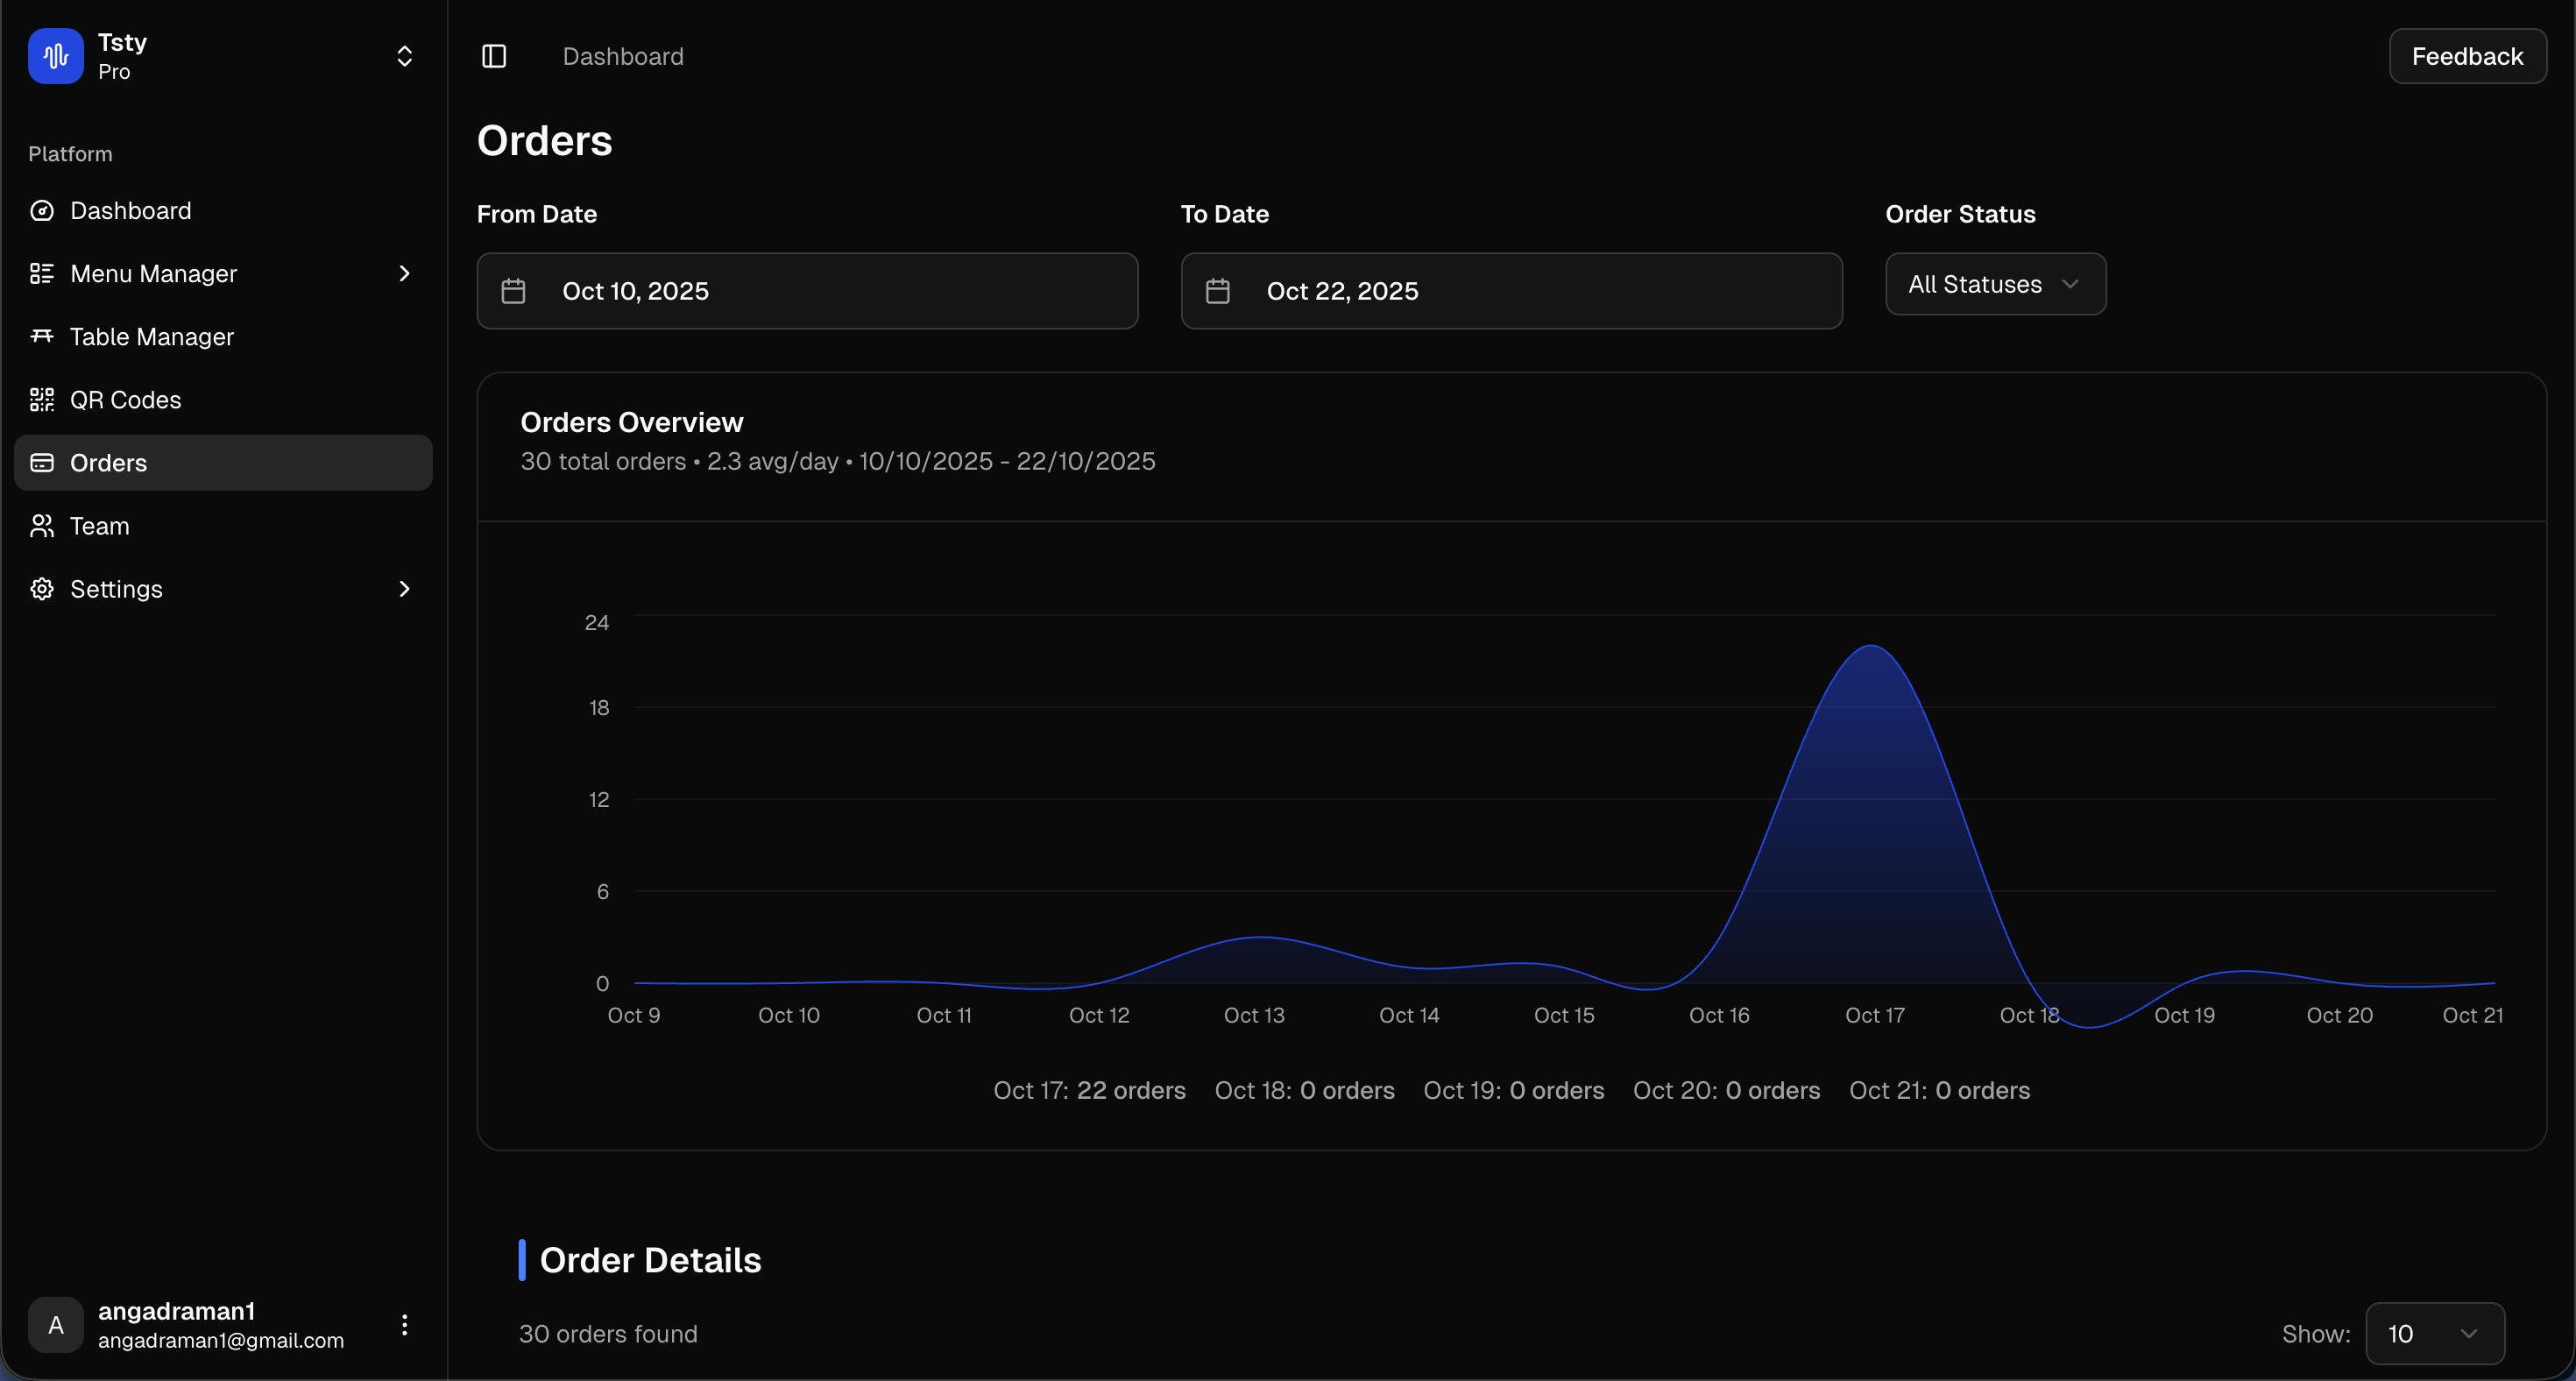Click the QR Codes sidebar icon

tap(42, 399)
